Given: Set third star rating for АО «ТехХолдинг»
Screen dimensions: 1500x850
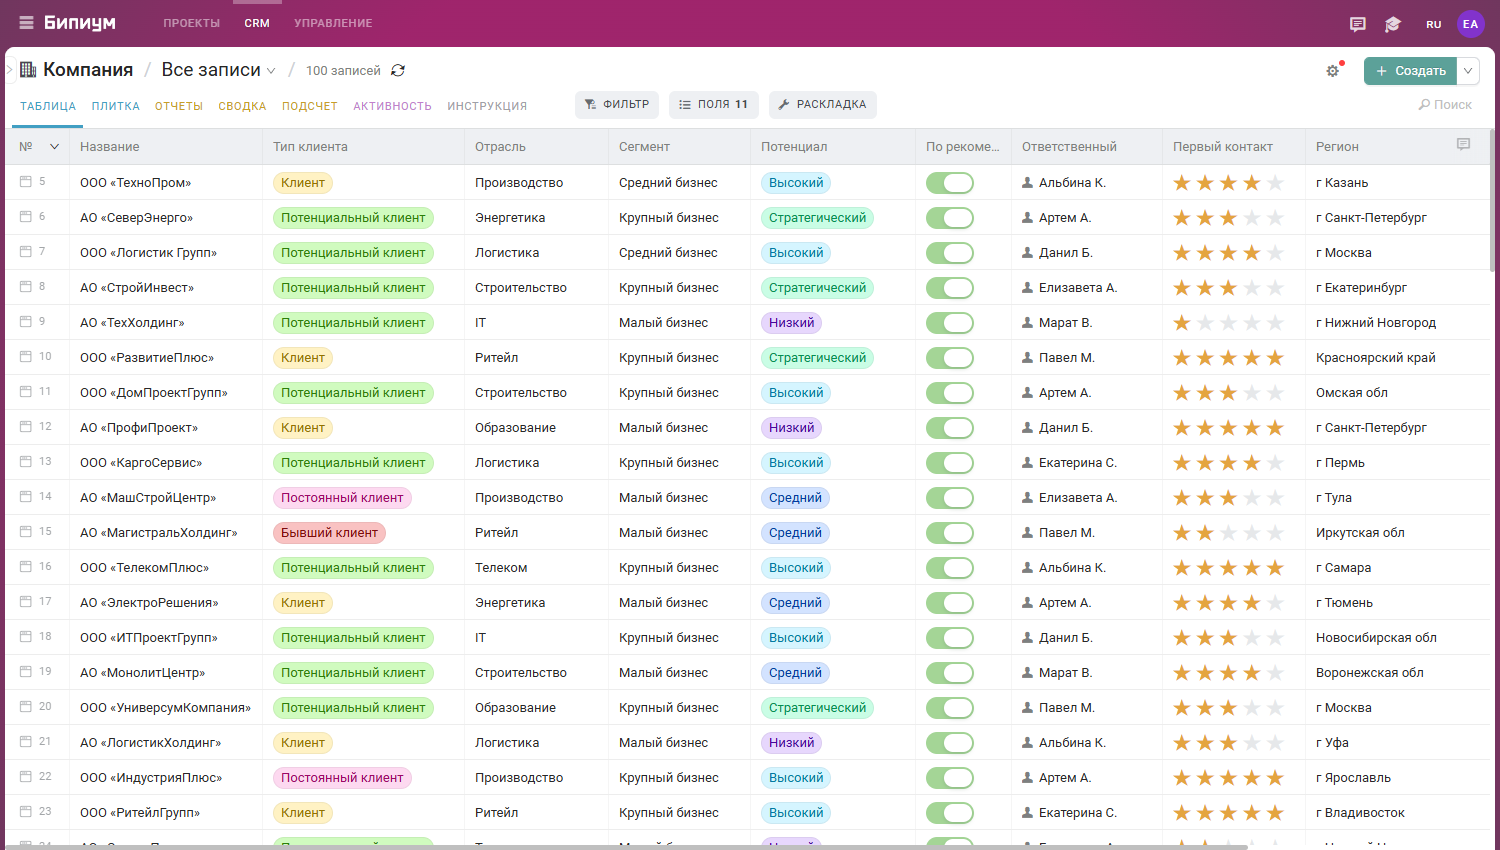Looking at the screenshot, I should [x=1228, y=323].
